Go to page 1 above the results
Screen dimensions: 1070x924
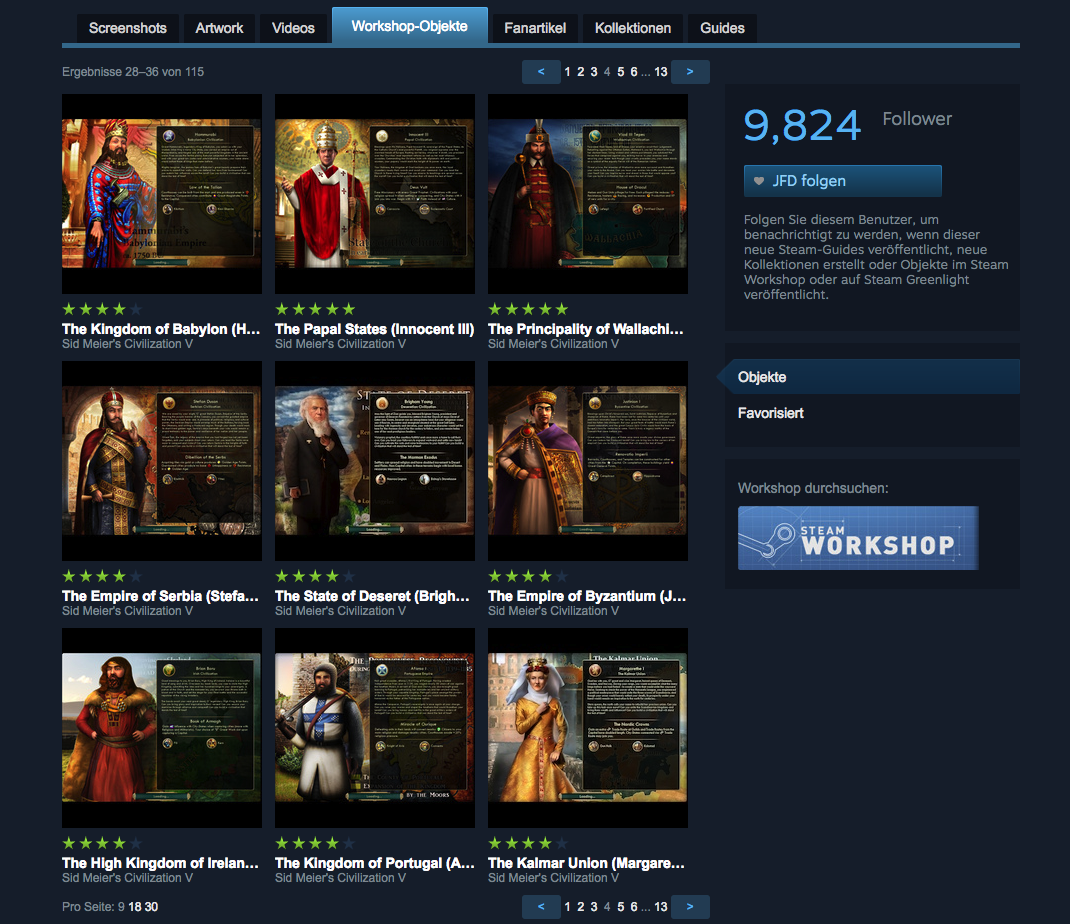[x=567, y=72]
